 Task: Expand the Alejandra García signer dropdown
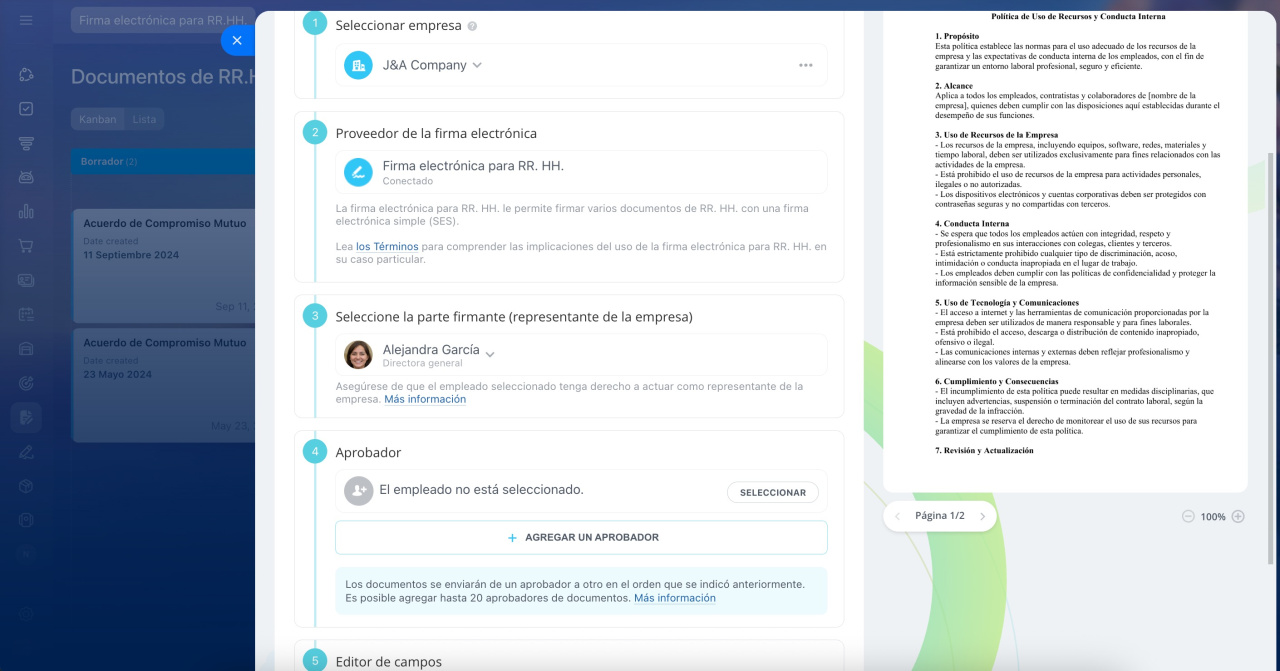pyautogui.click(x=490, y=353)
